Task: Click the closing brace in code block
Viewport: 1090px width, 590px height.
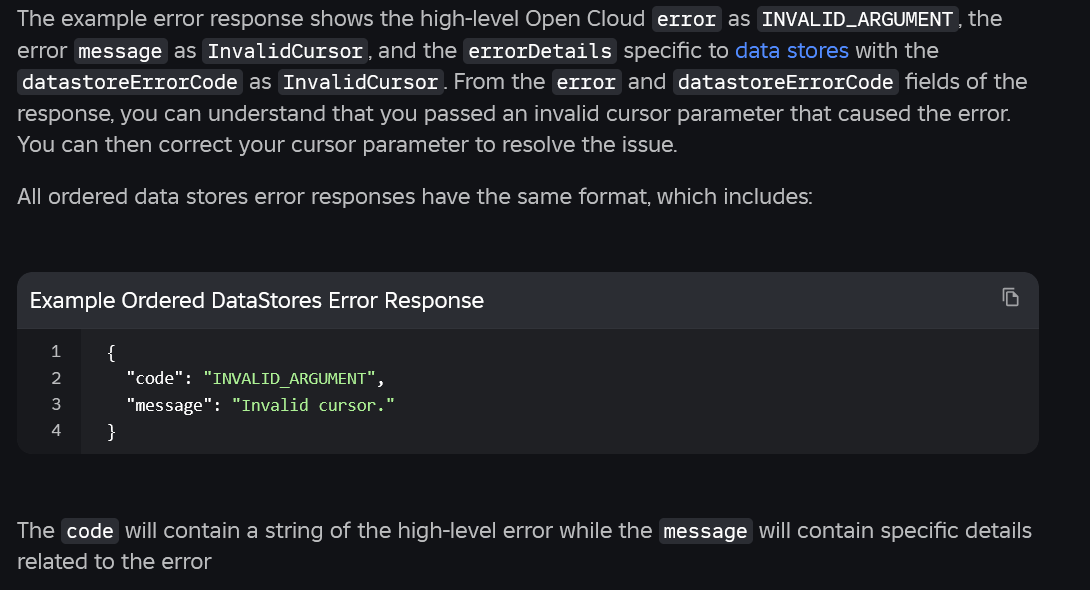Action: click(x=111, y=431)
